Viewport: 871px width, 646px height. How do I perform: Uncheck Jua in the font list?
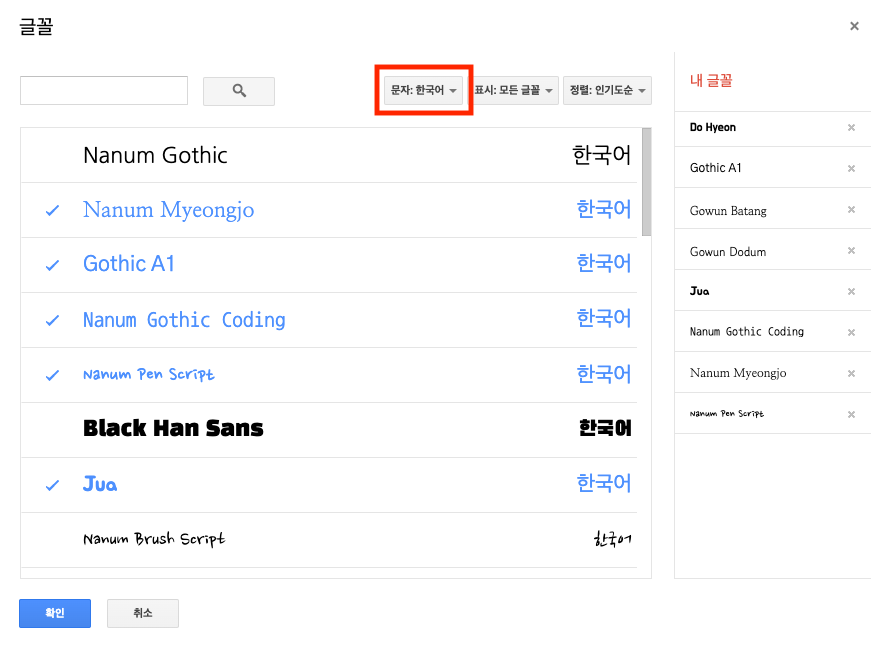pos(52,485)
